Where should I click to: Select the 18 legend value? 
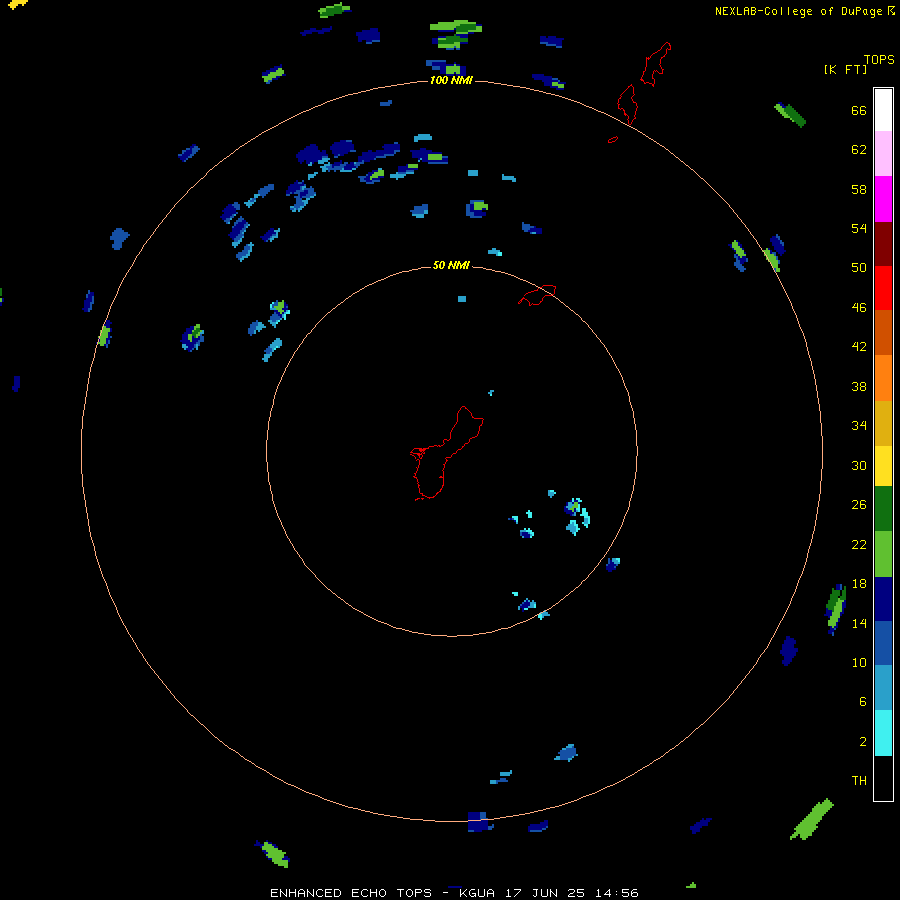859,584
